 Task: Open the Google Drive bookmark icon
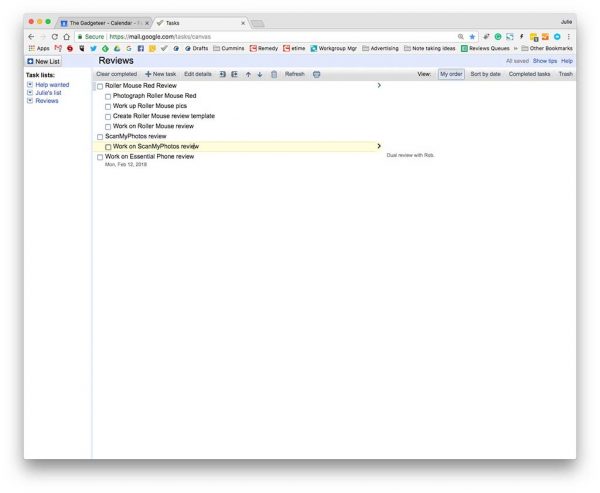[x=117, y=48]
